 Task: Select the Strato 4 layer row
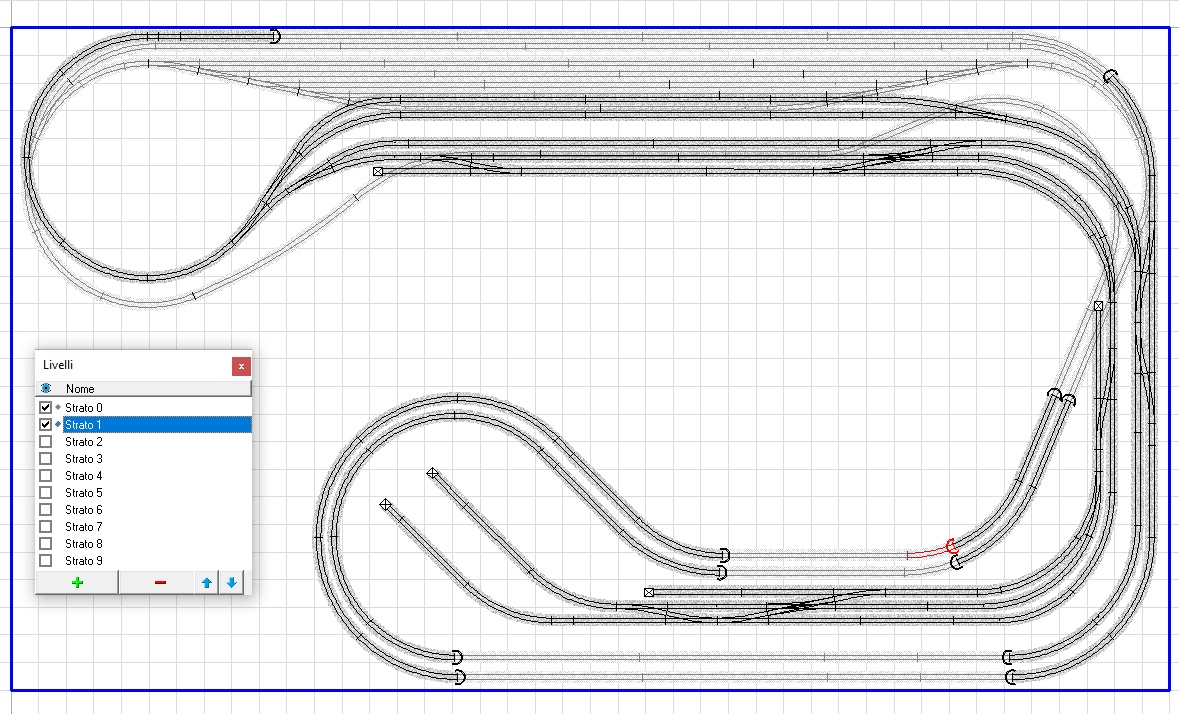[x=84, y=476]
